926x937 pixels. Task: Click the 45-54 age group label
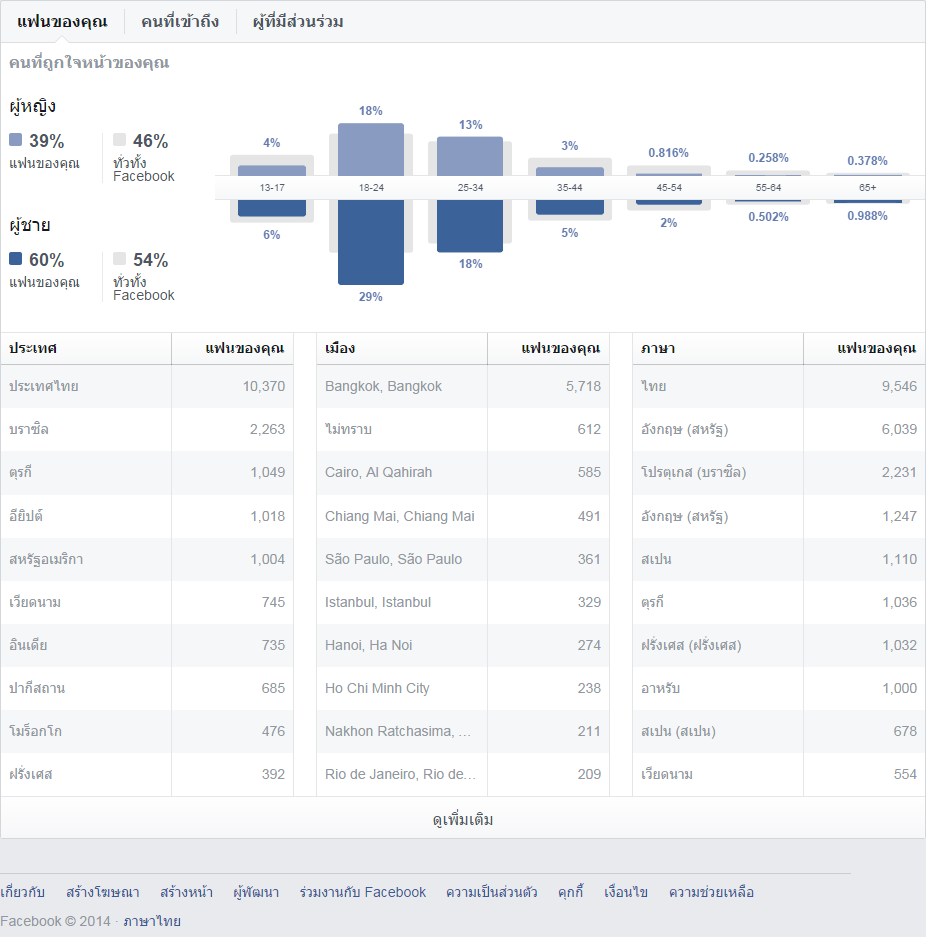pyautogui.click(x=669, y=188)
